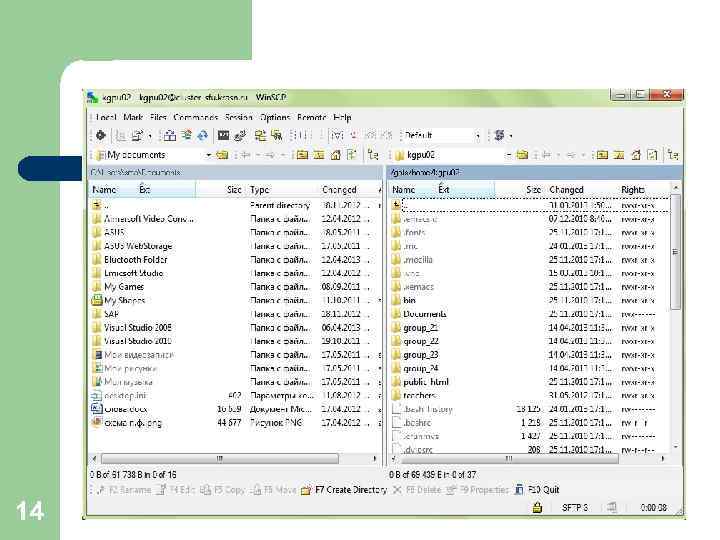
Task: Go to root directory in local panel
Action: [x=319, y=155]
